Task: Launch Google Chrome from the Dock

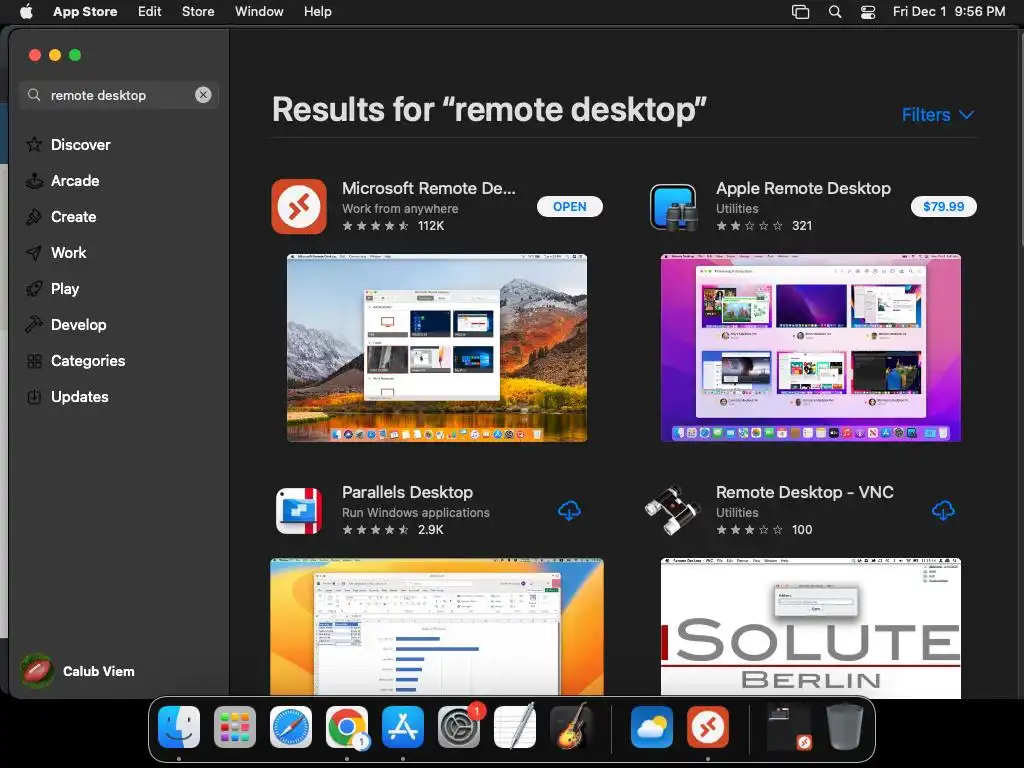Action: 347,727
